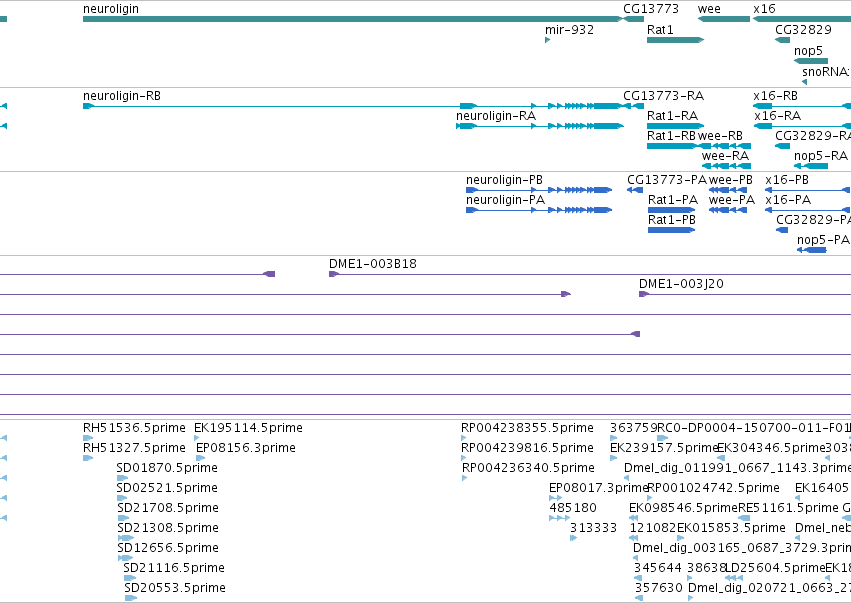Select the RE51161.5prime EST glyph
Image resolution: width=851 pixels, height=603 pixels.
pyautogui.click(x=744, y=518)
